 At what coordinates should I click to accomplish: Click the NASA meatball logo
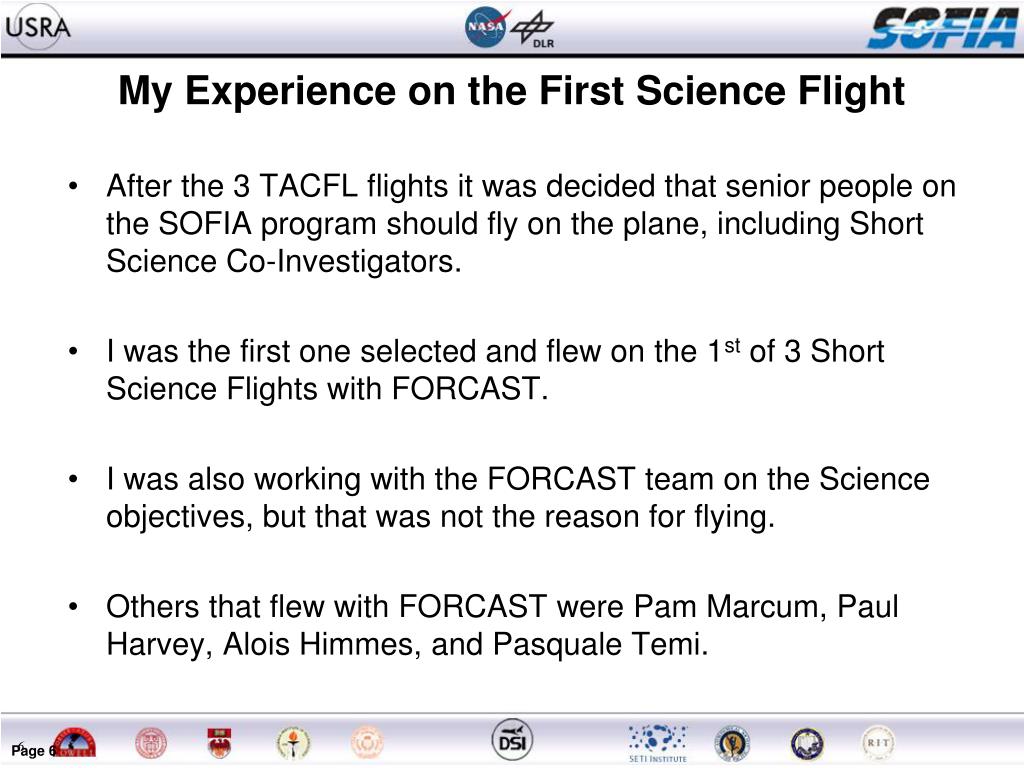click(485, 27)
